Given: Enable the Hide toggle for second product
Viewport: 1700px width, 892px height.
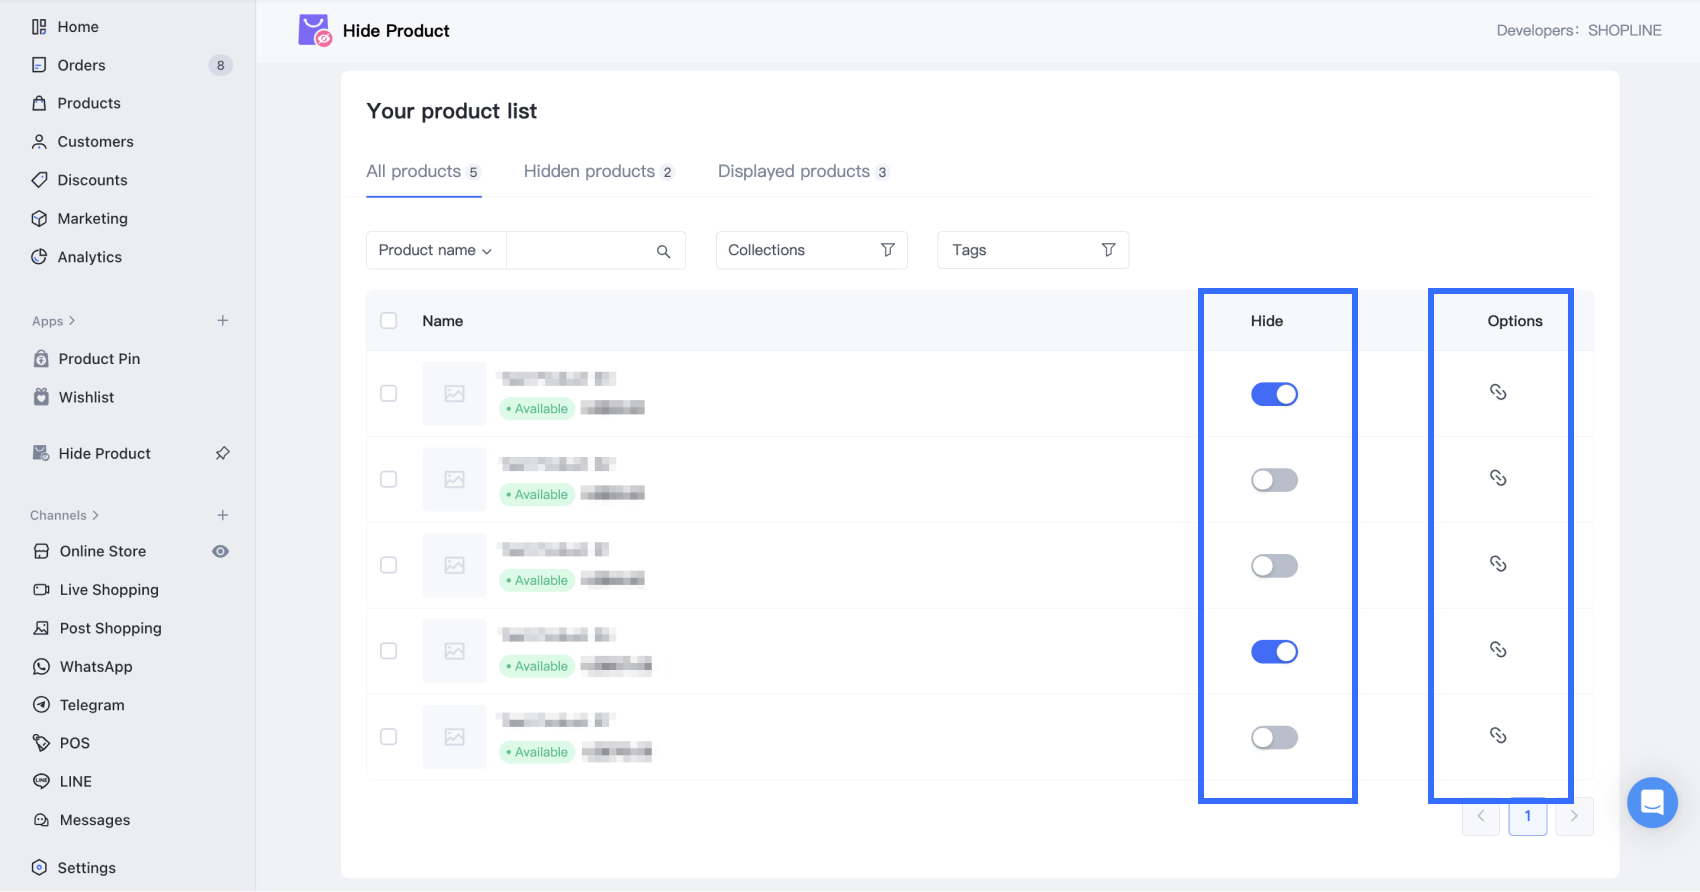Looking at the screenshot, I should click(x=1274, y=480).
